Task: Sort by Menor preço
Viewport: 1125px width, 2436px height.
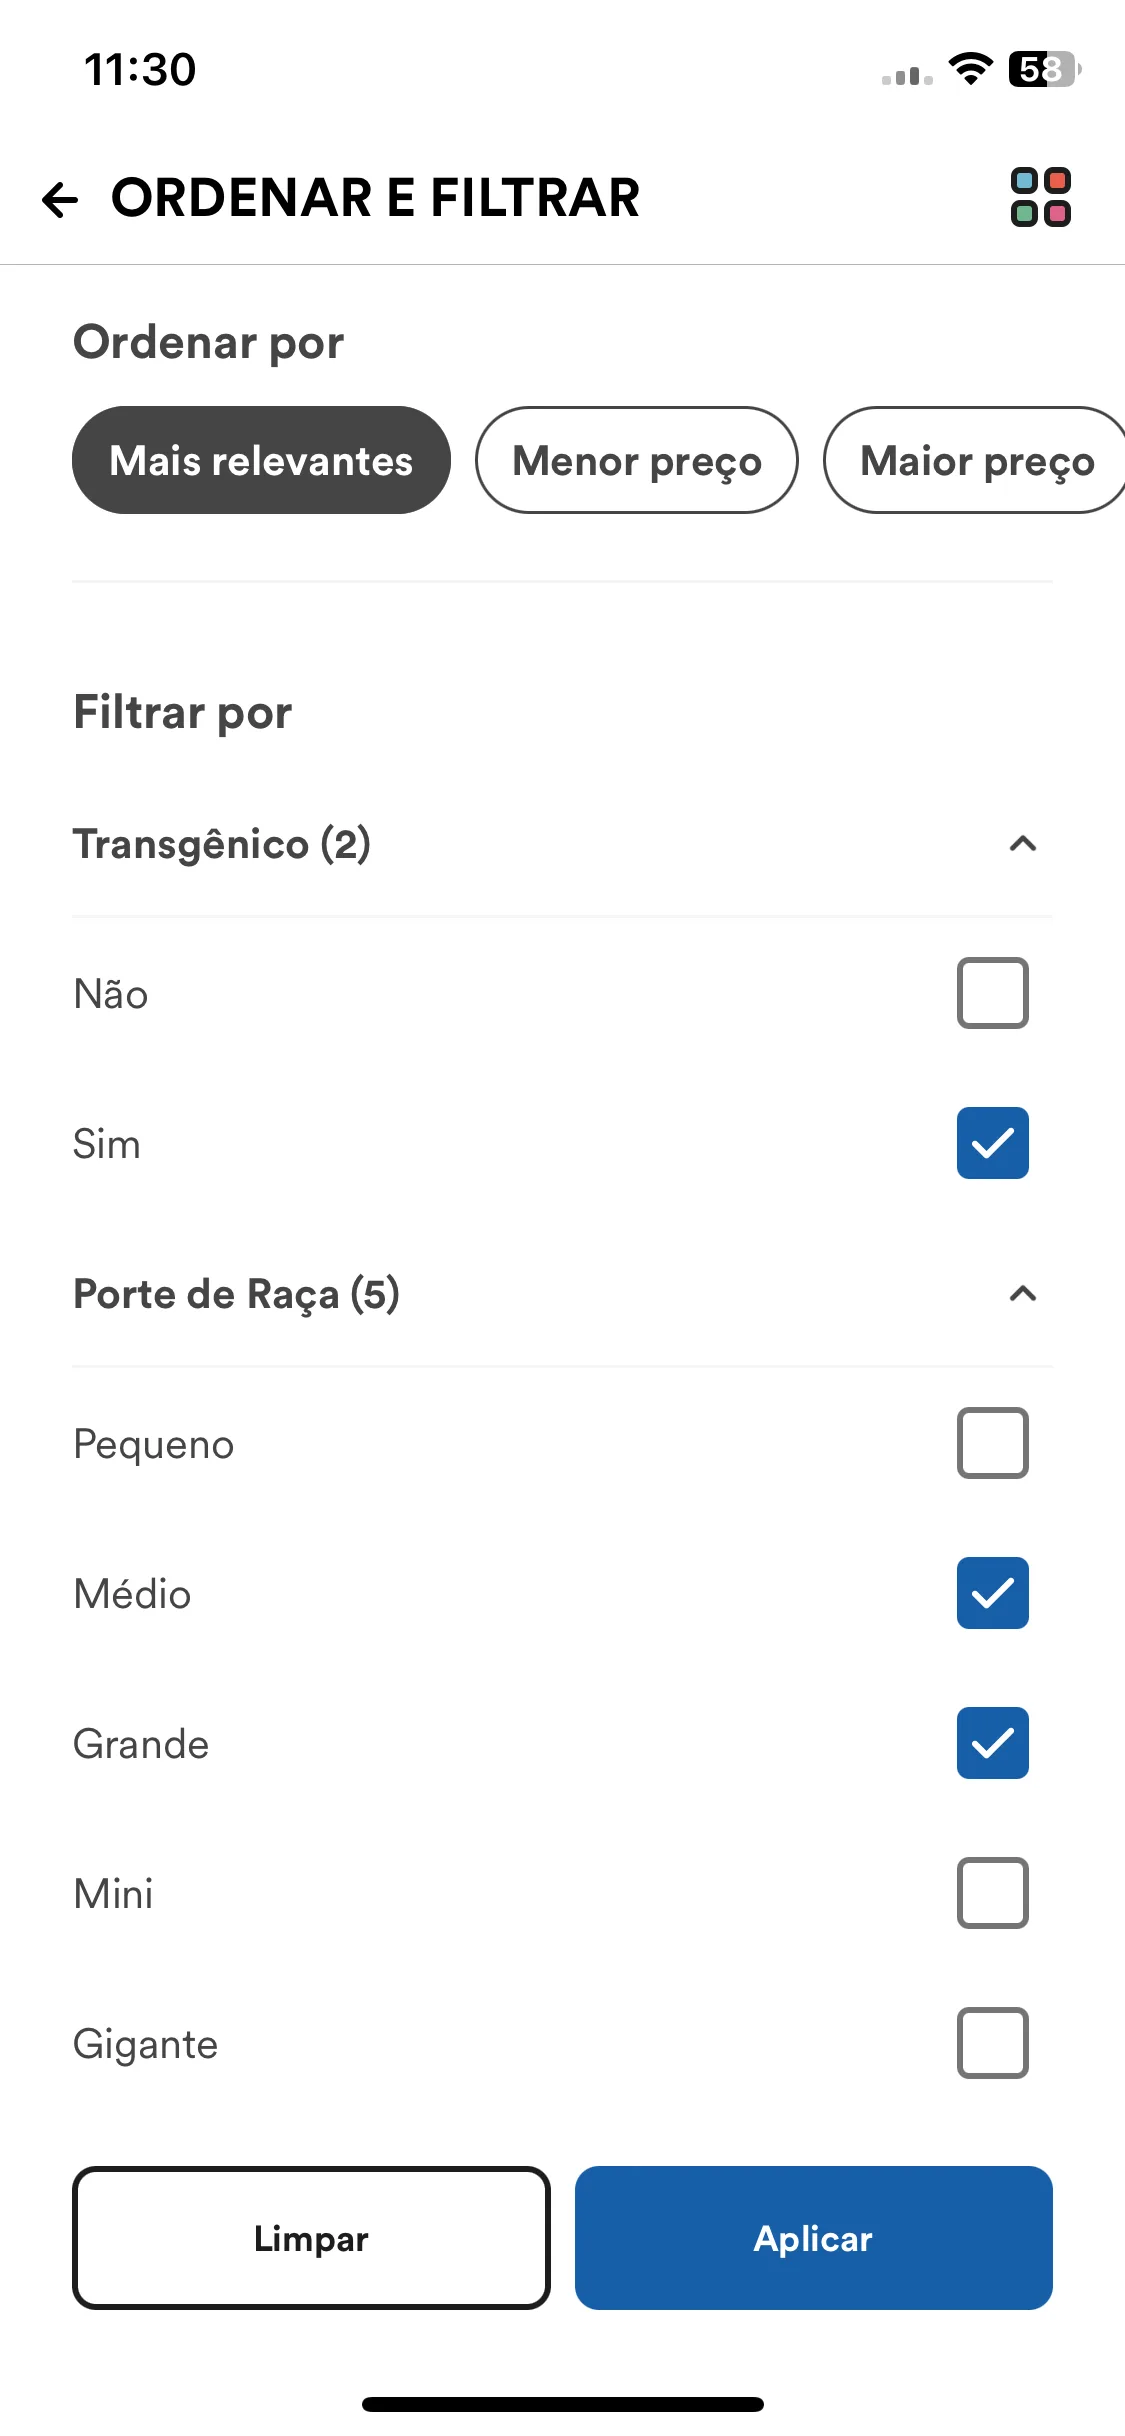Action: pyautogui.click(x=637, y=460)
